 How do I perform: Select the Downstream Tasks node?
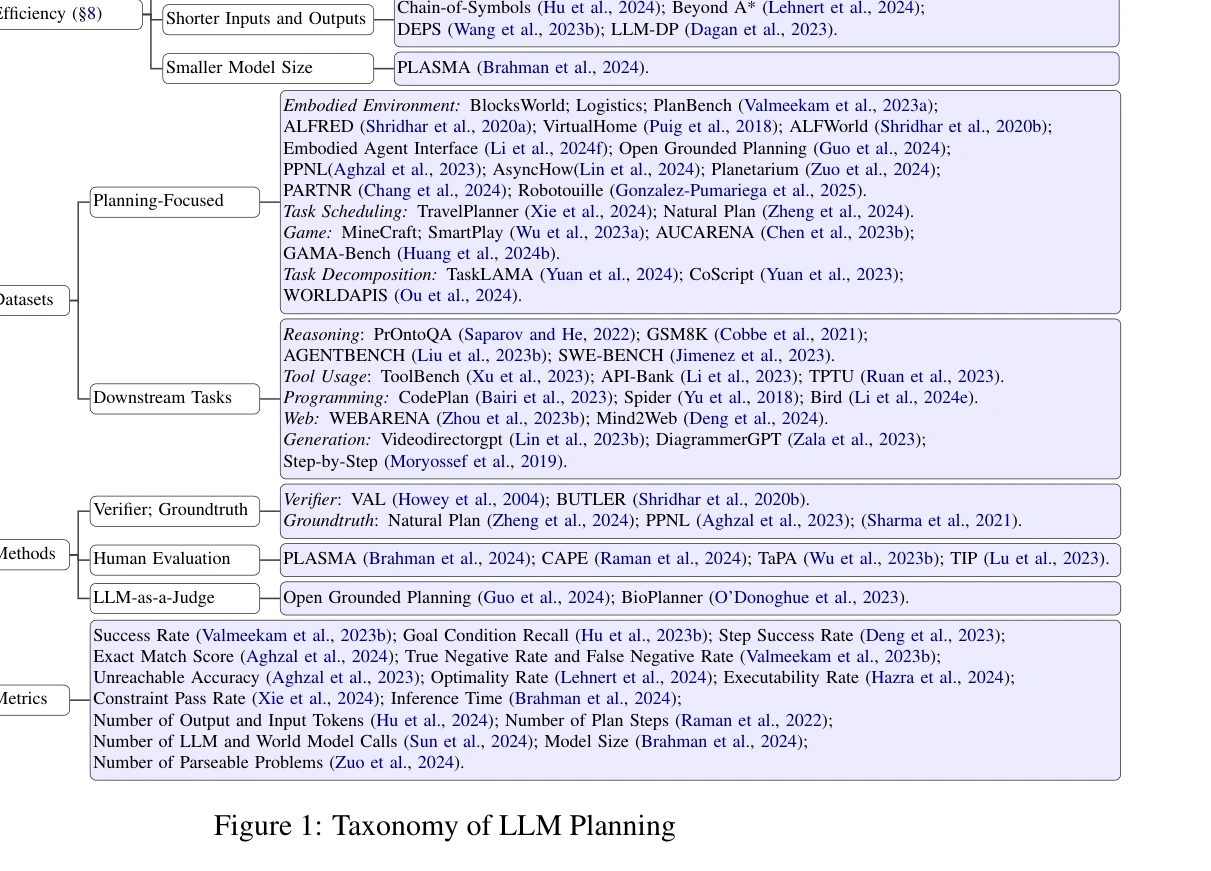click(x=175, y=398)
